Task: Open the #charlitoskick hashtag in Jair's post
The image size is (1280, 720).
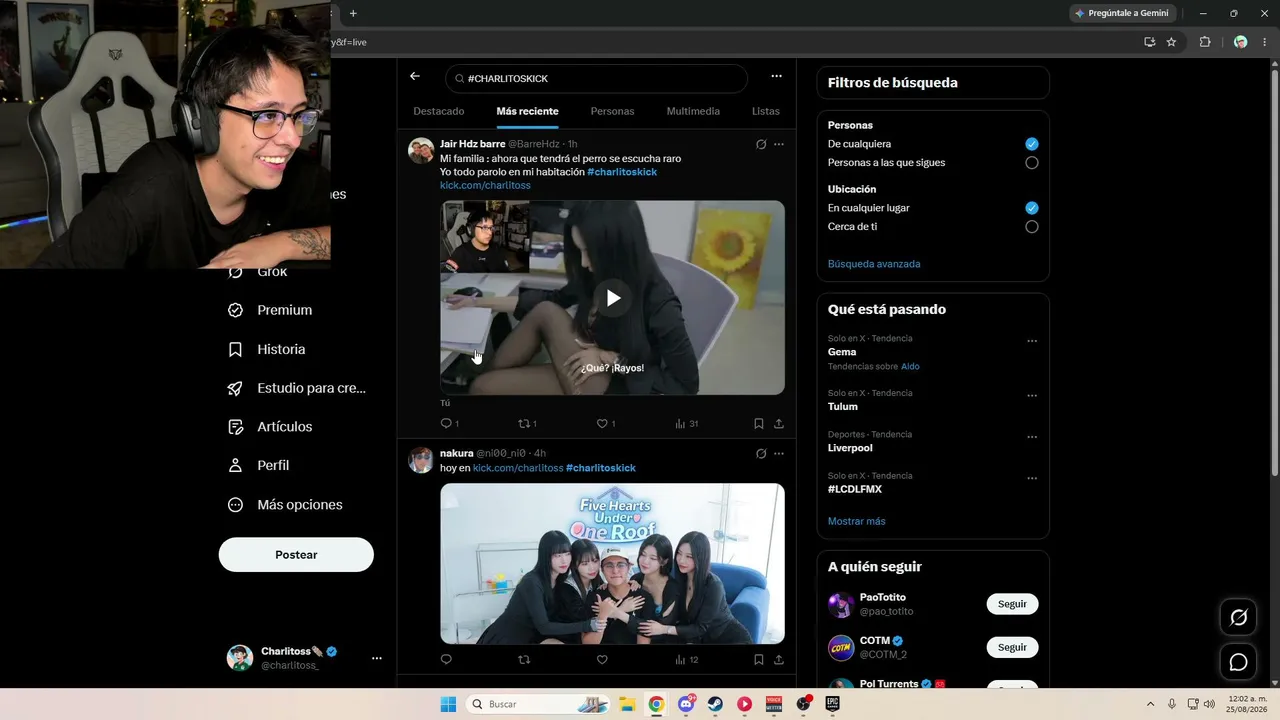Action: 622,172
